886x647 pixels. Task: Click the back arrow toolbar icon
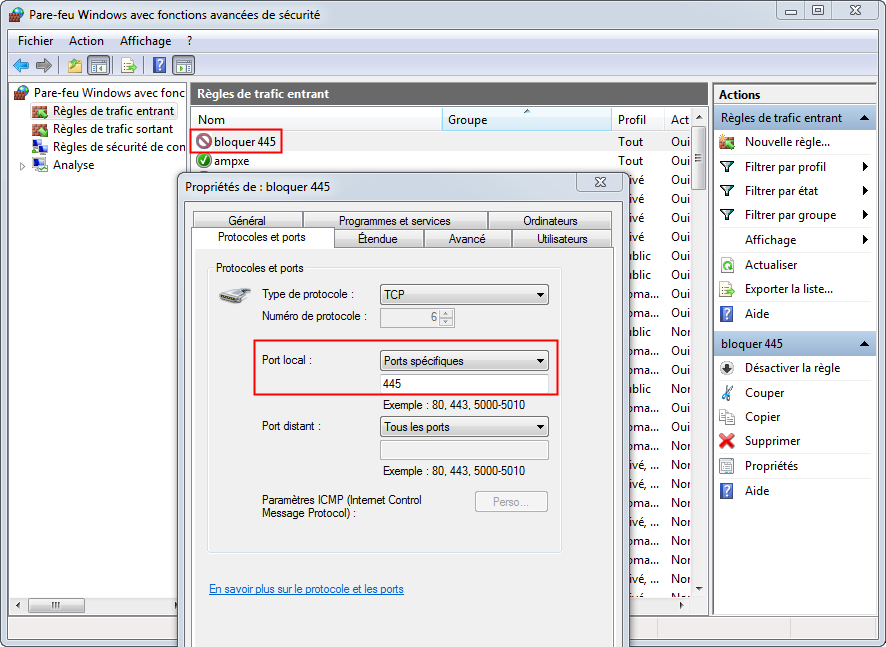pyautogui.click(x=21, y=66)
